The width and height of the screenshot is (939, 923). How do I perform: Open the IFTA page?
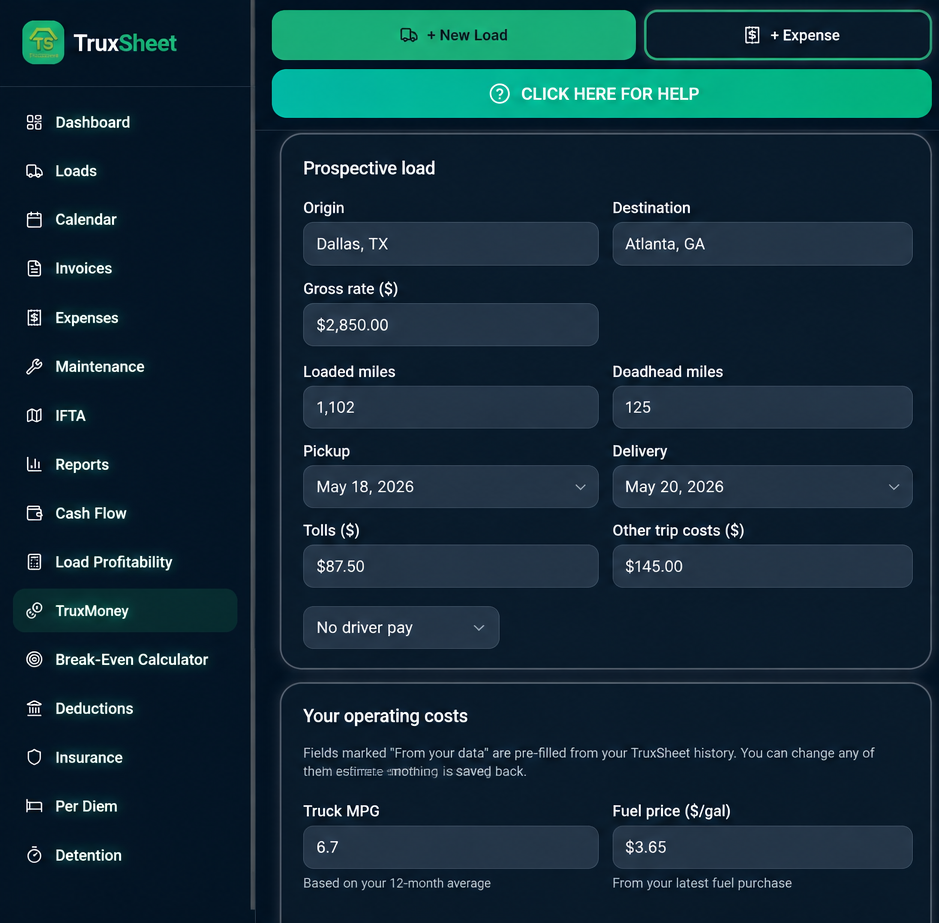125,416
